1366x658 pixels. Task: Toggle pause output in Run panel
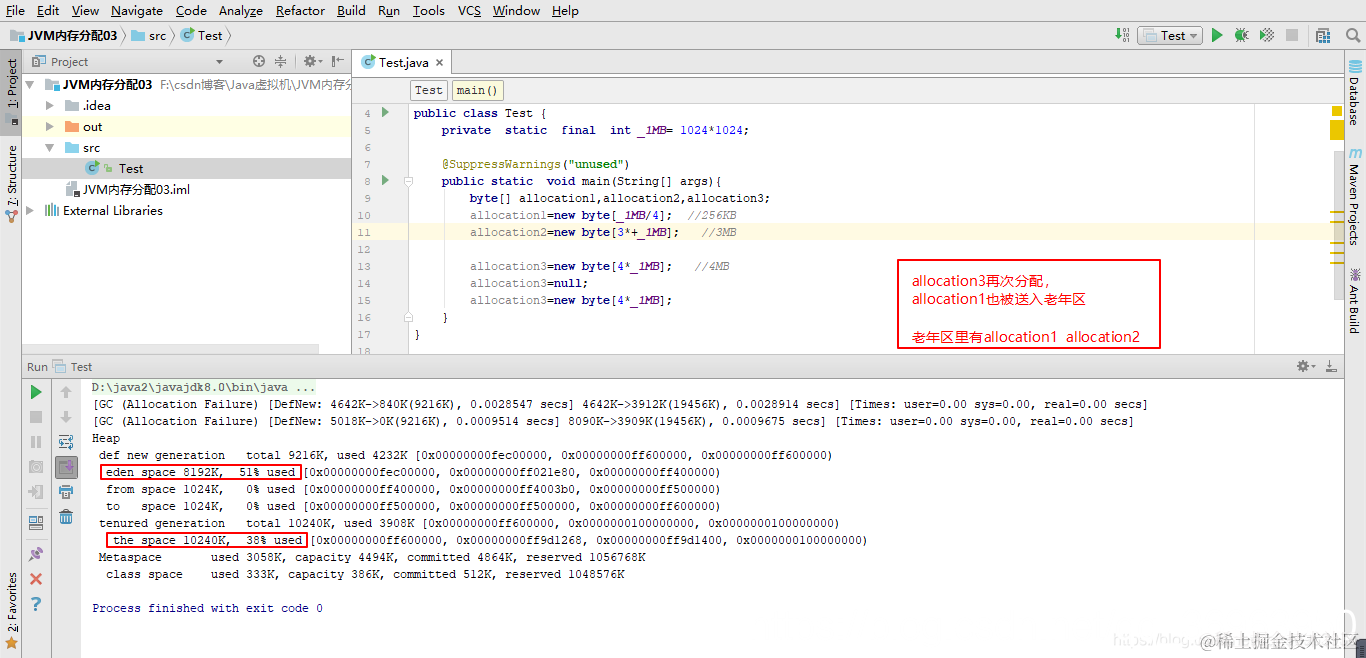coord(36,442)
